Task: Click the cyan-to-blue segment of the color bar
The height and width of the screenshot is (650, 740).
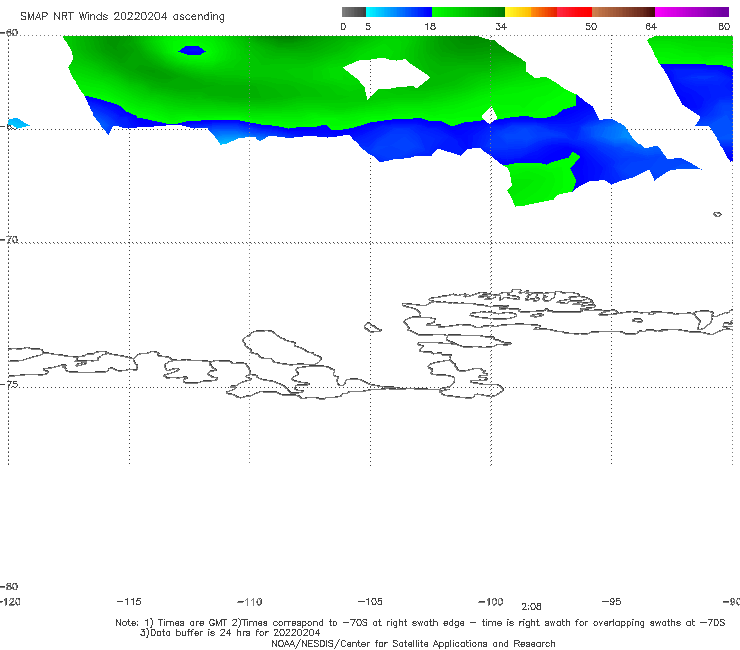Action: pyautogui.click(x=399, y=12)
